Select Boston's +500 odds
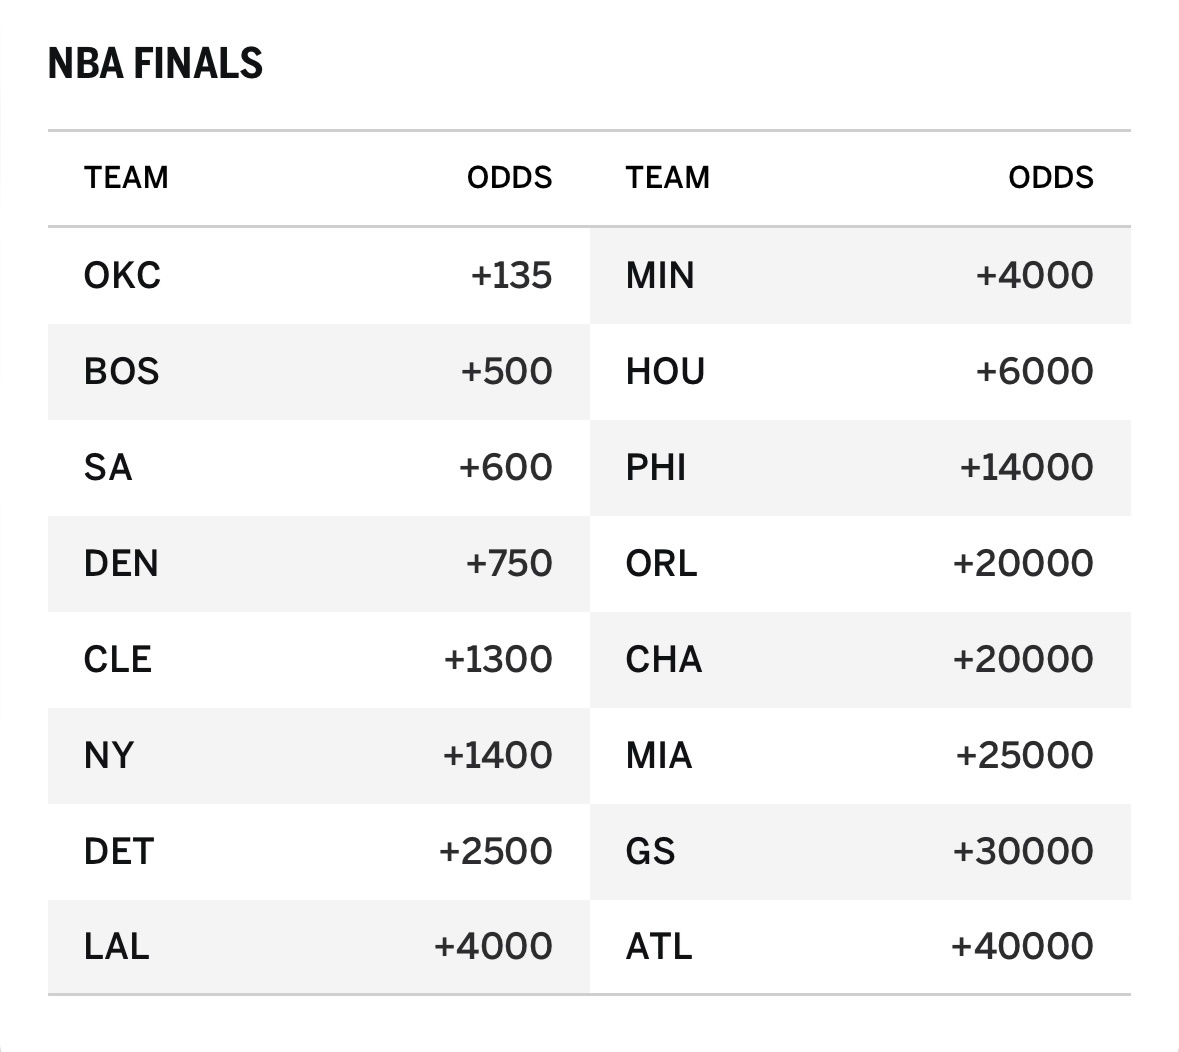This screenshot has width=1179, height=1052. 506,371
